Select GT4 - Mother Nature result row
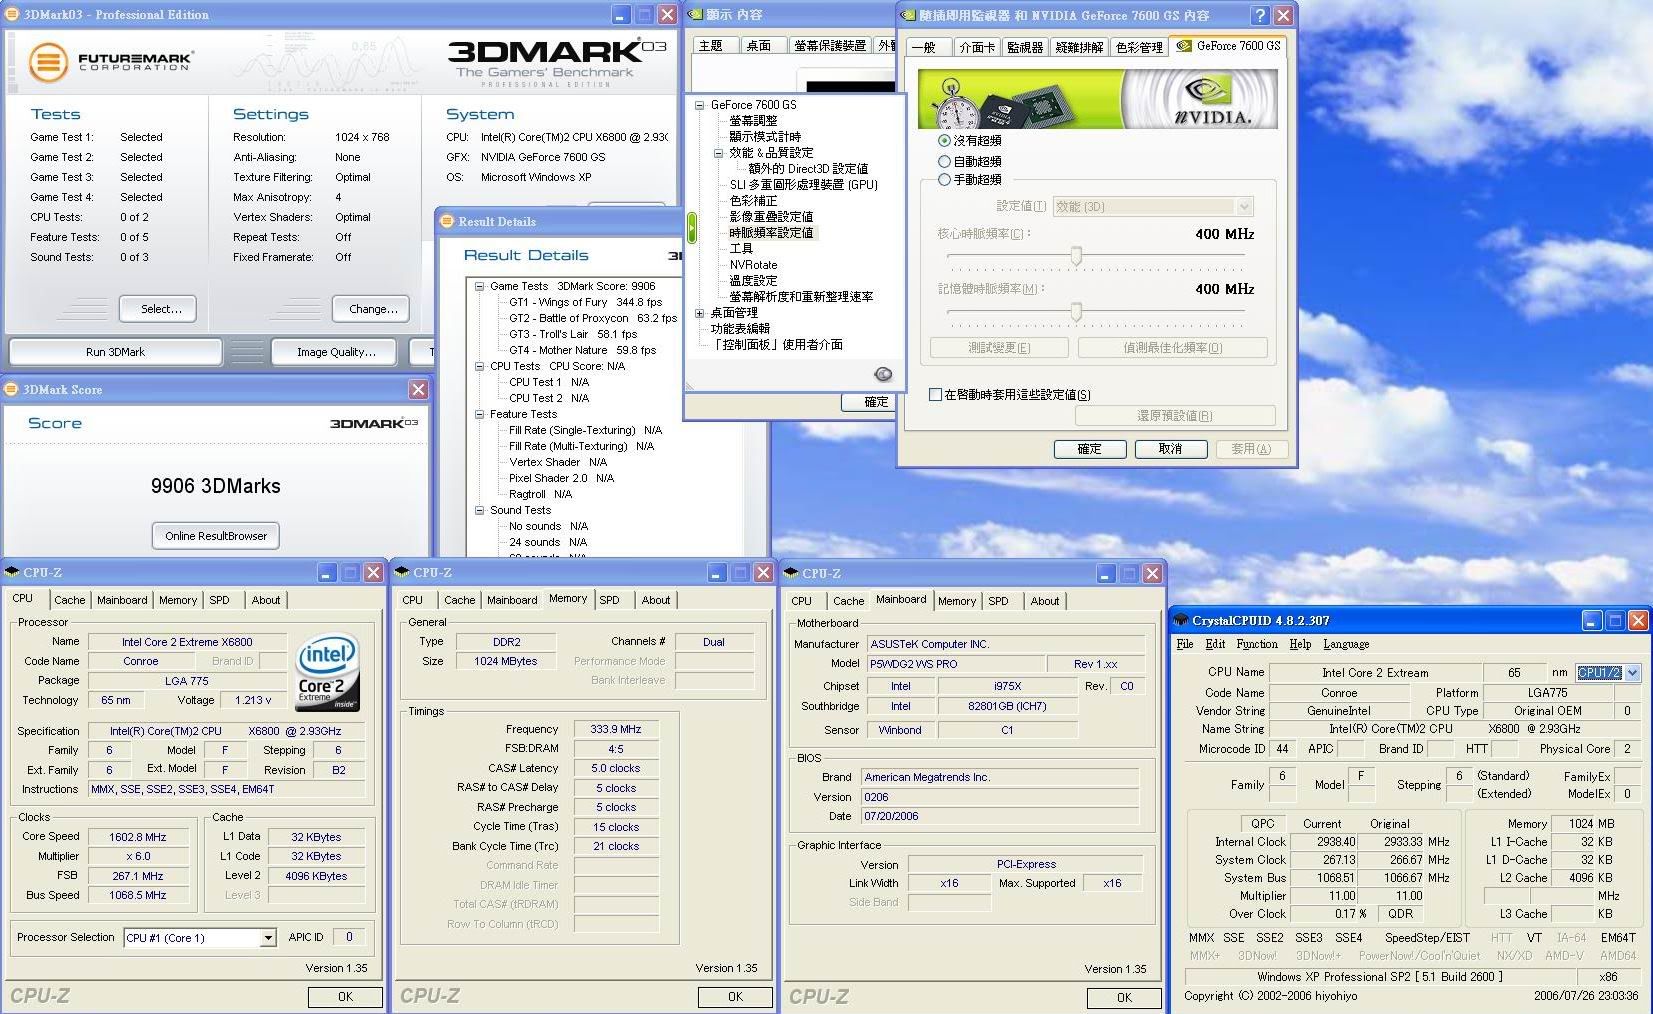Viewport: 1653px width, 1014px height. click(x=582, y=350)
